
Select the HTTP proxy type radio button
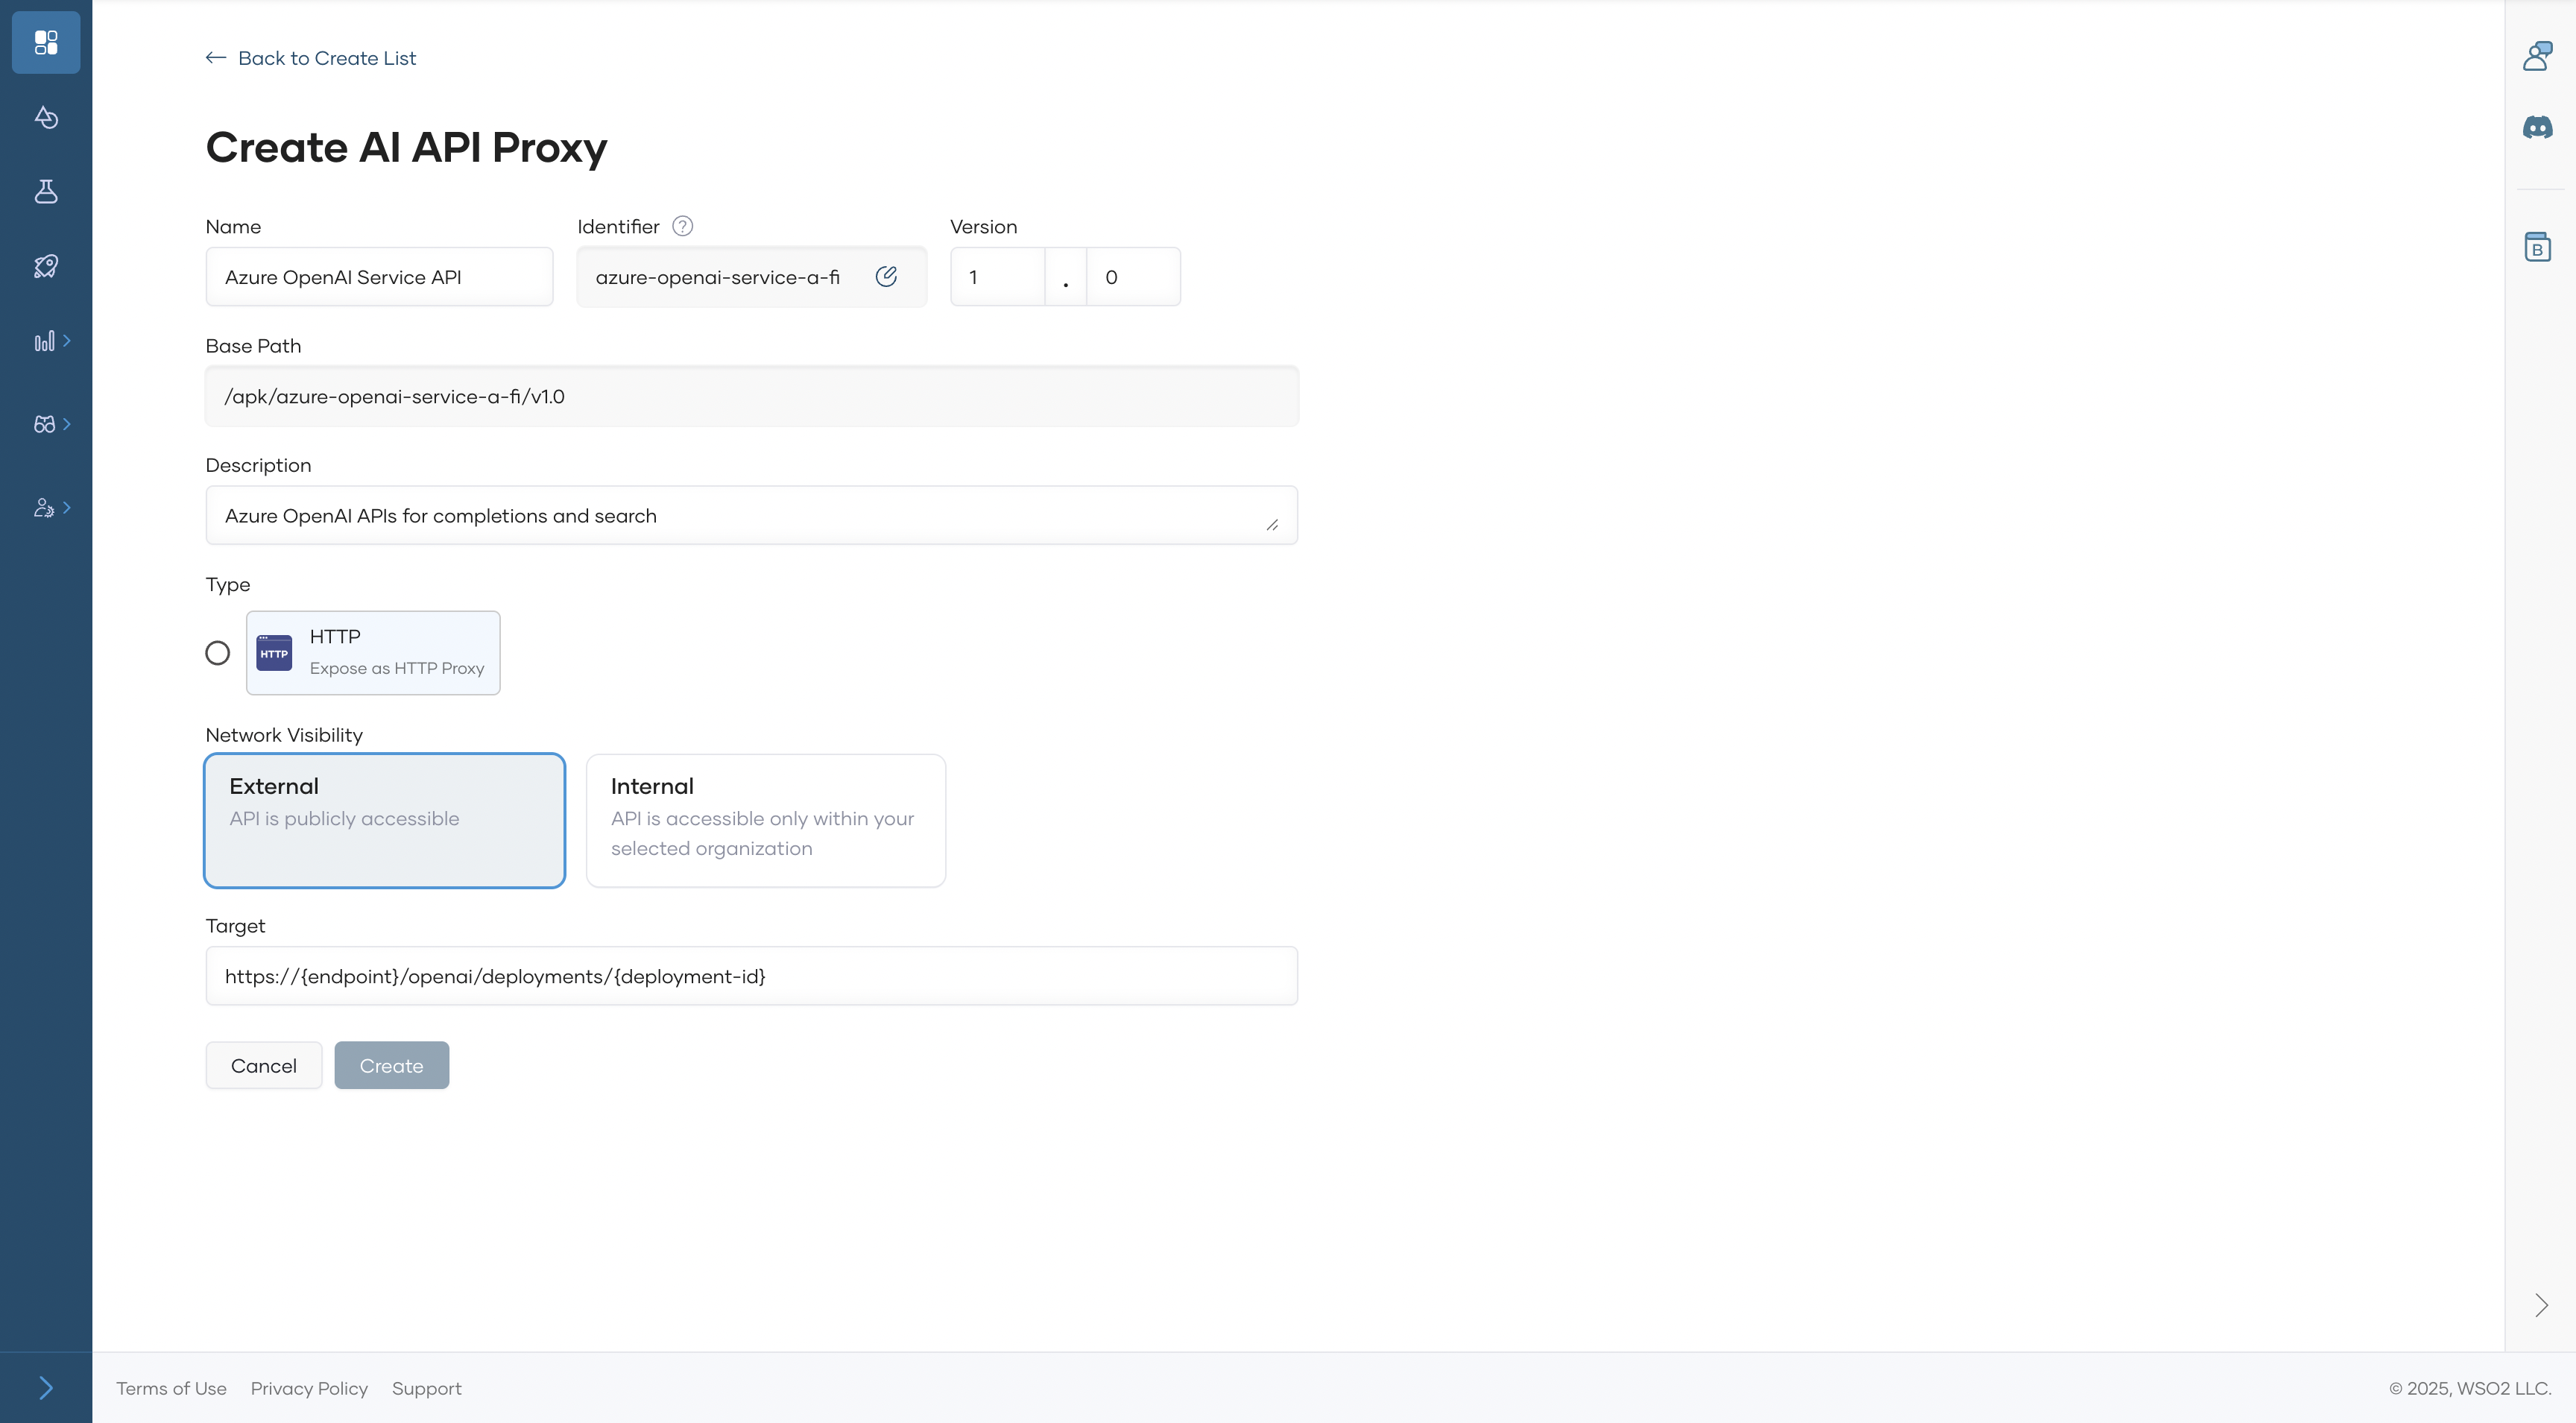[218, 652]
